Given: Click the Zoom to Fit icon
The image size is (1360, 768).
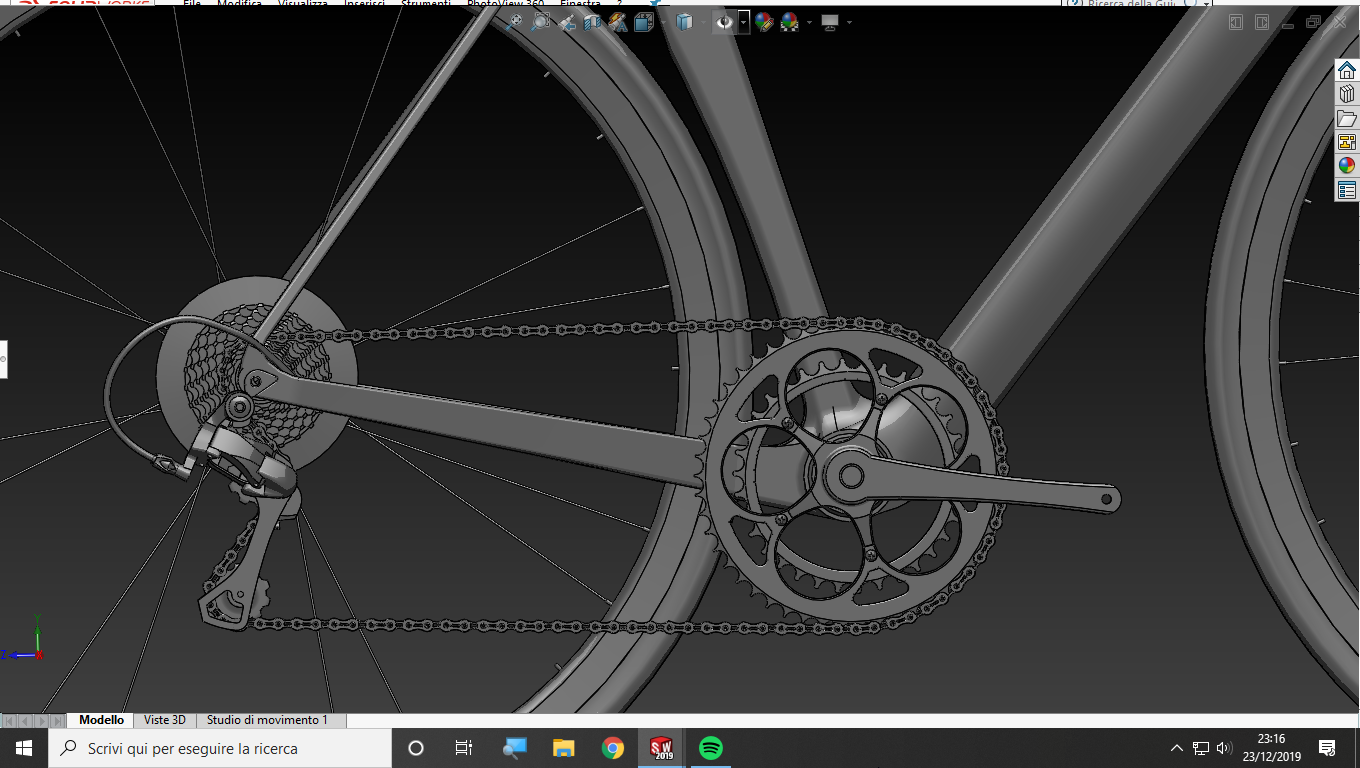Looking at the screenshot, I should (514, 21).
